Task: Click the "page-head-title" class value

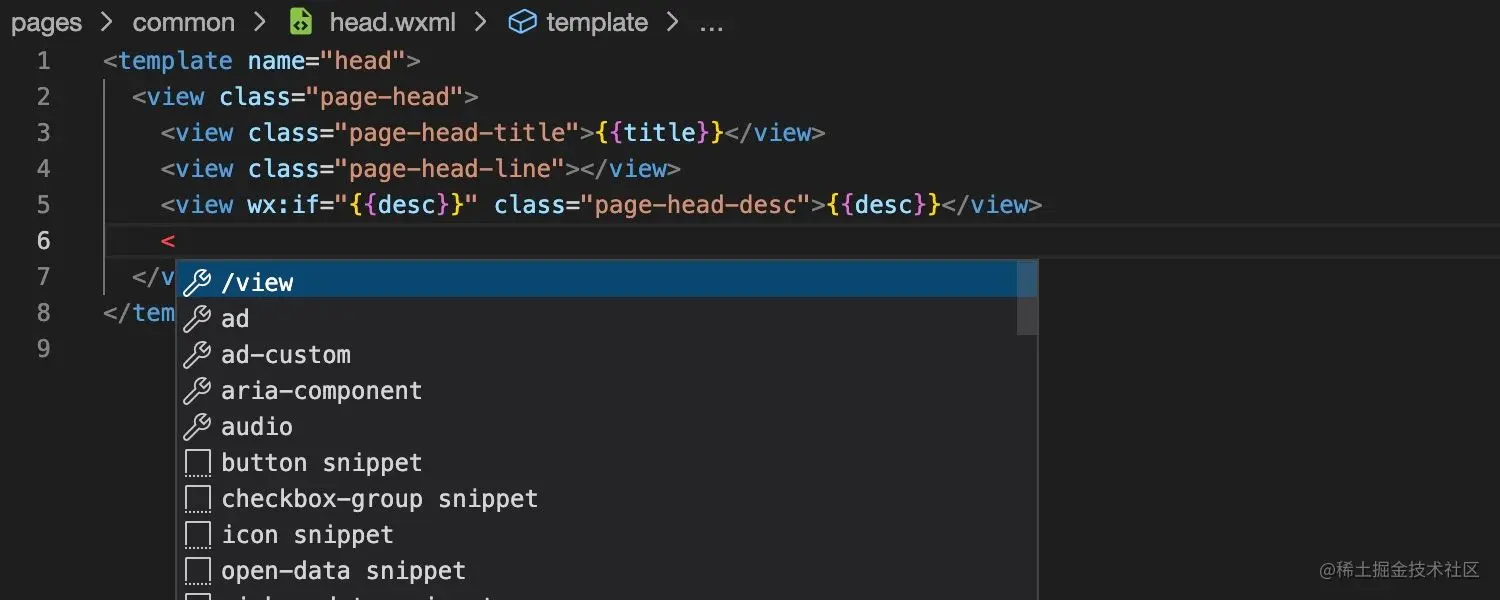Action: [457, 133]
